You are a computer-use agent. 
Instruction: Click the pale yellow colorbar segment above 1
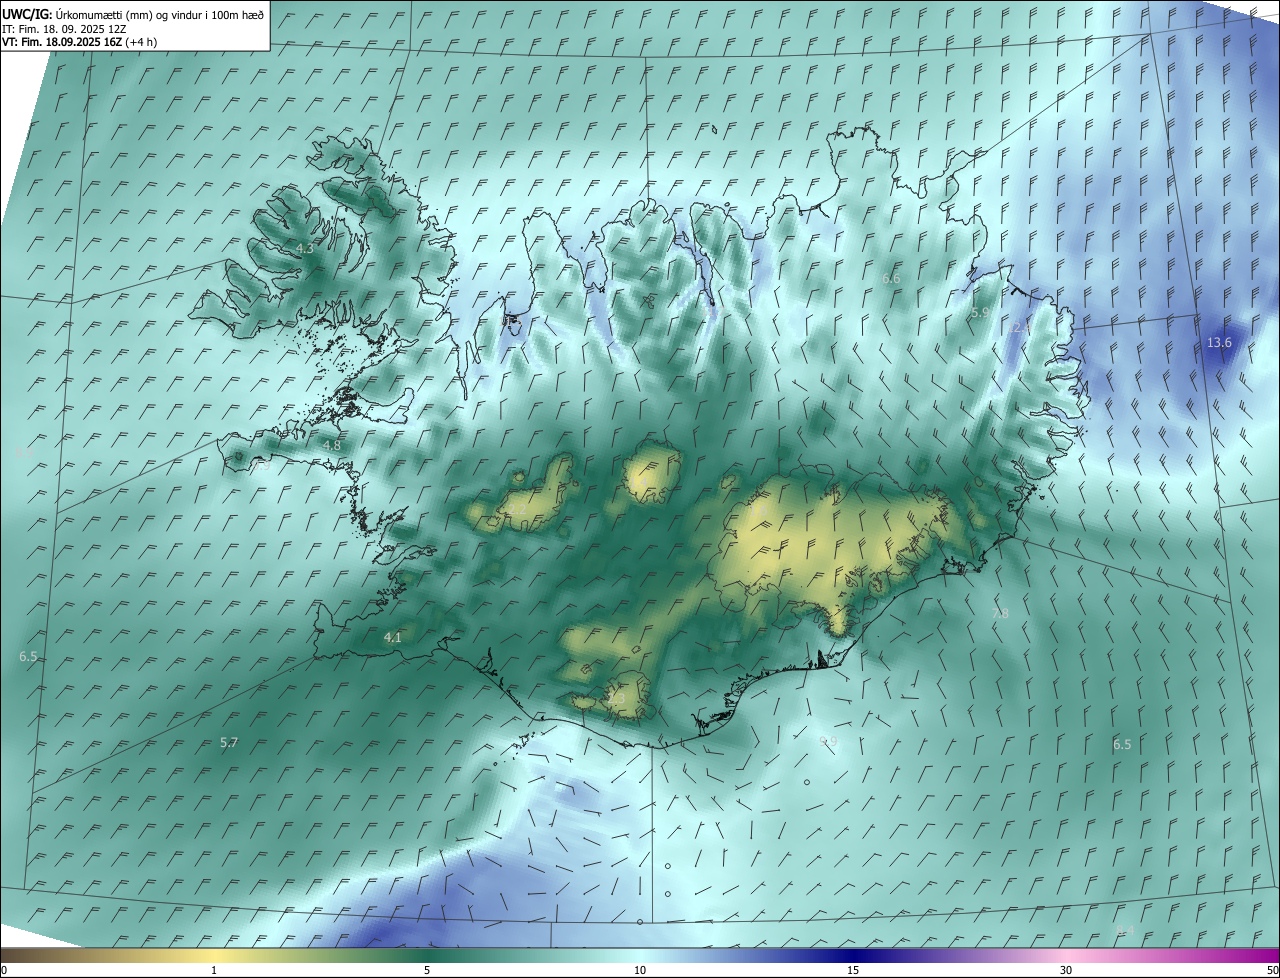tap(214, 955)
